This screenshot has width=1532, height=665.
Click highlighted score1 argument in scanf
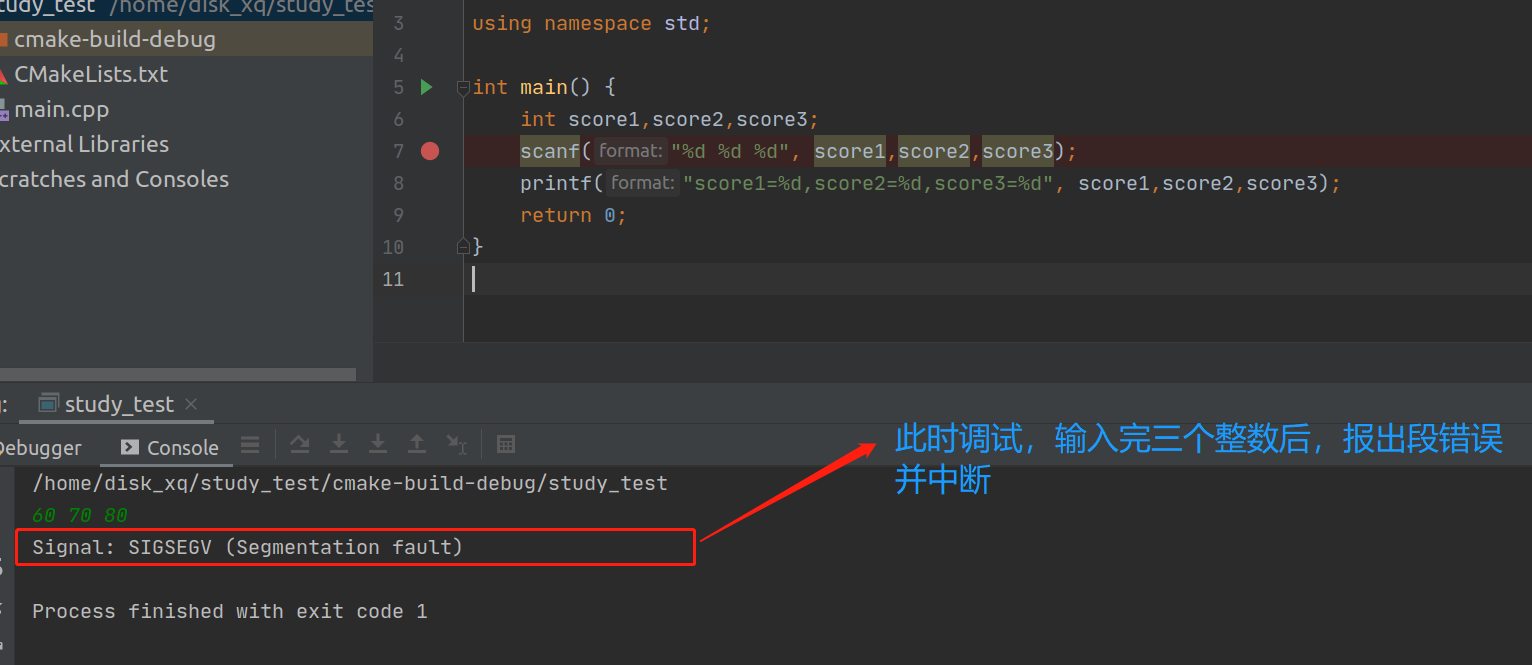tap(850, 151)
